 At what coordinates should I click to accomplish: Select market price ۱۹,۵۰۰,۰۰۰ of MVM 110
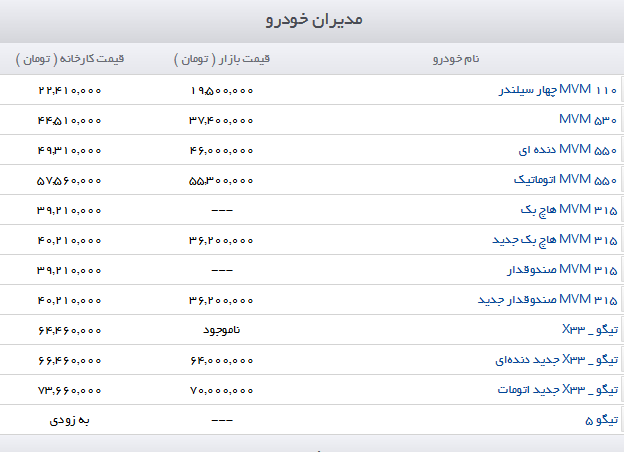222,91
